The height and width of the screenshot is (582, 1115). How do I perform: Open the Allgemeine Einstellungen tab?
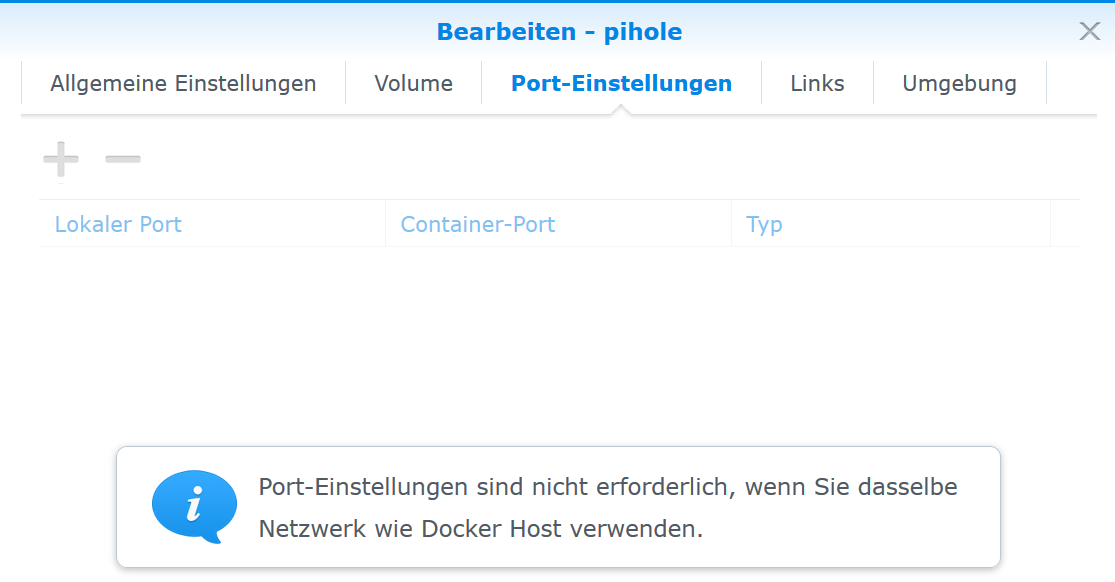tap(183, 84)
